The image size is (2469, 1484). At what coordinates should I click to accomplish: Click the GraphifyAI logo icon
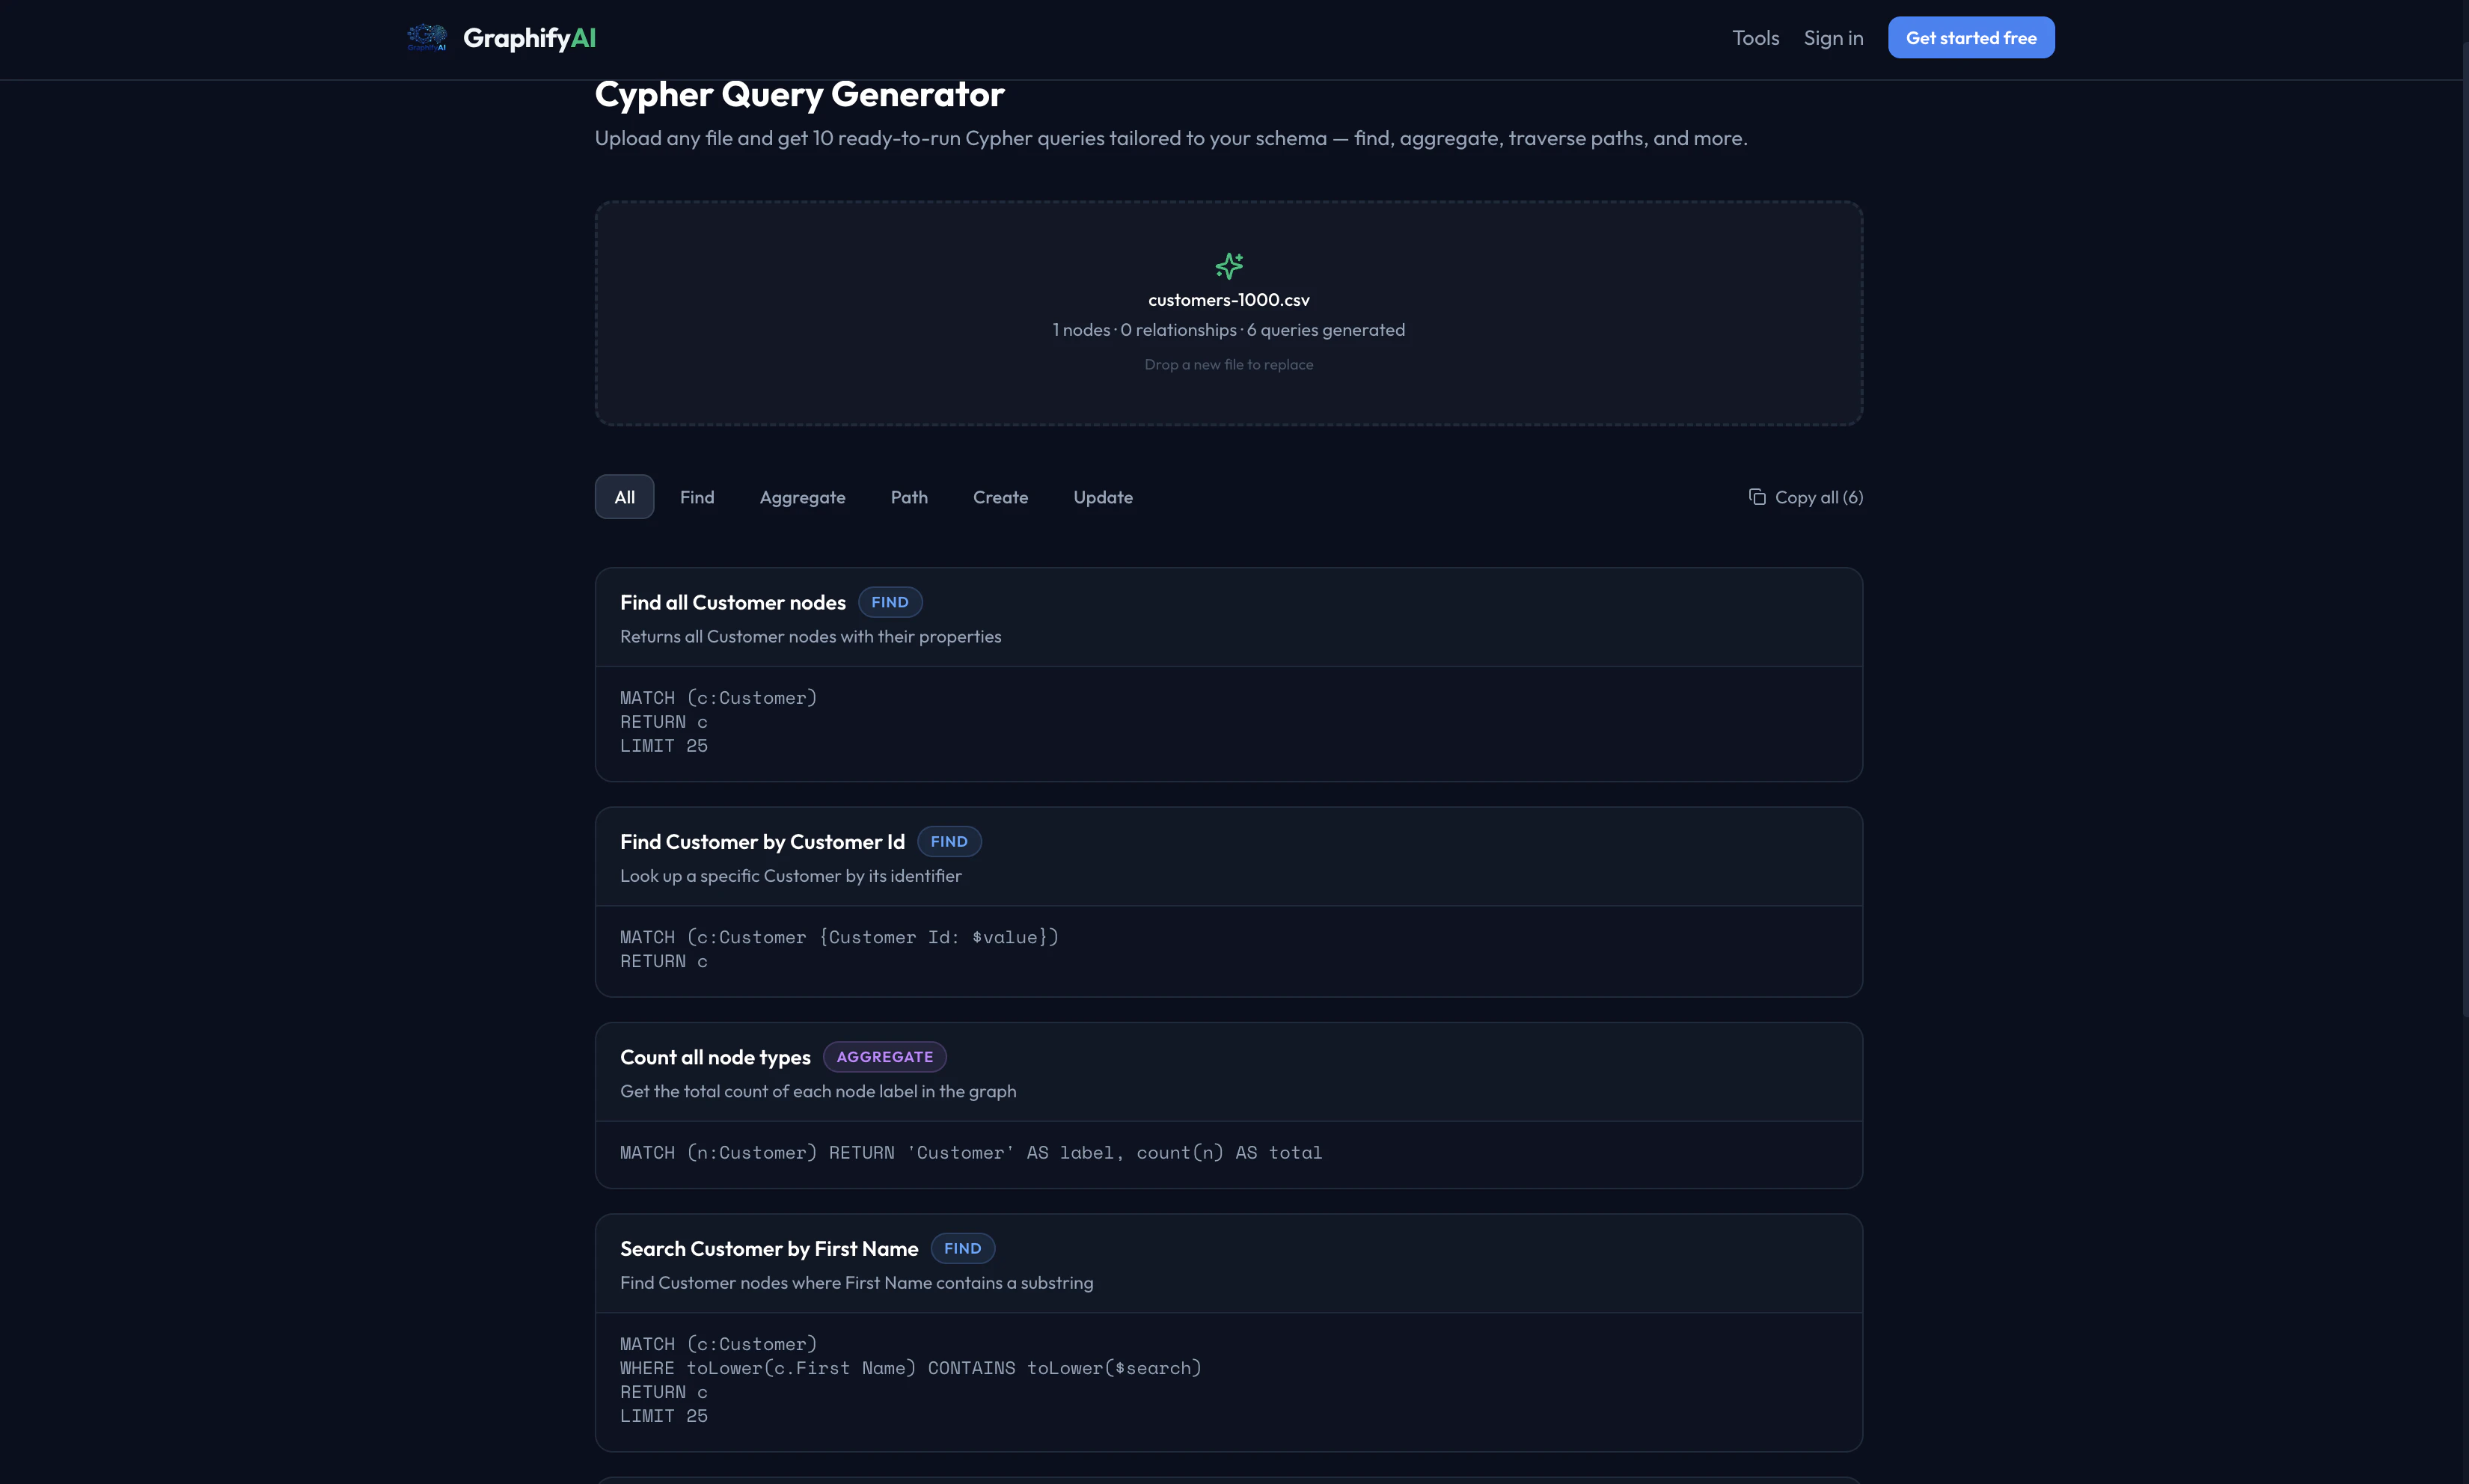pos(427,38)
